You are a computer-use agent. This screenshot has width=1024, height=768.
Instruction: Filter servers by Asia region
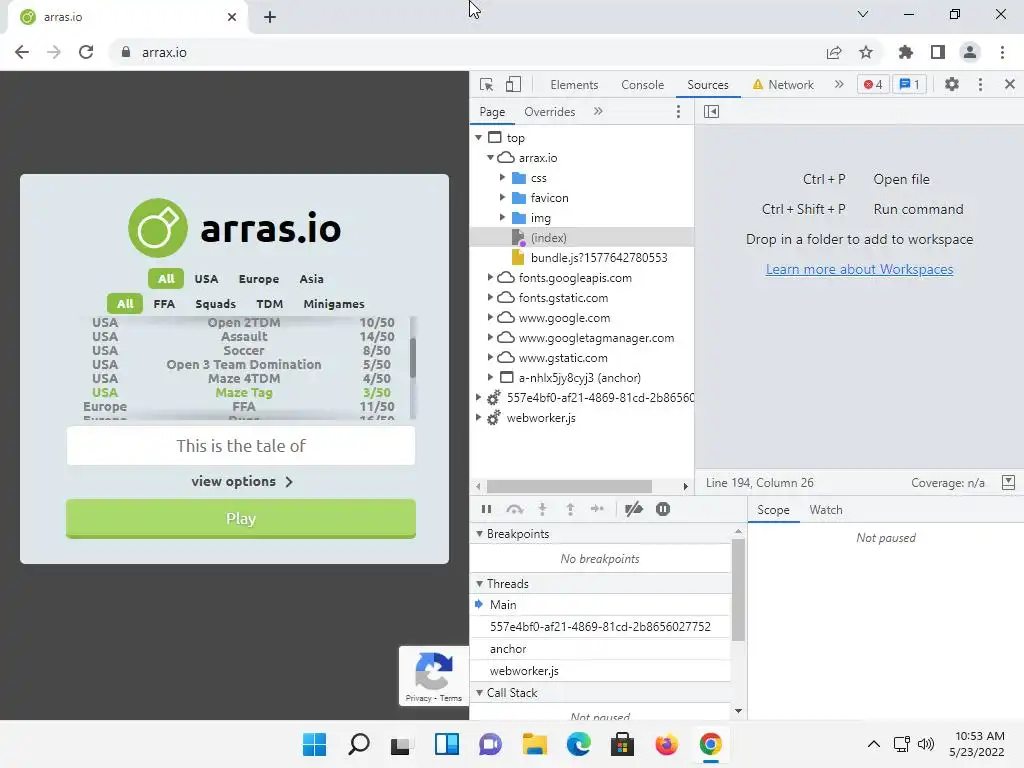pos(312,279)
